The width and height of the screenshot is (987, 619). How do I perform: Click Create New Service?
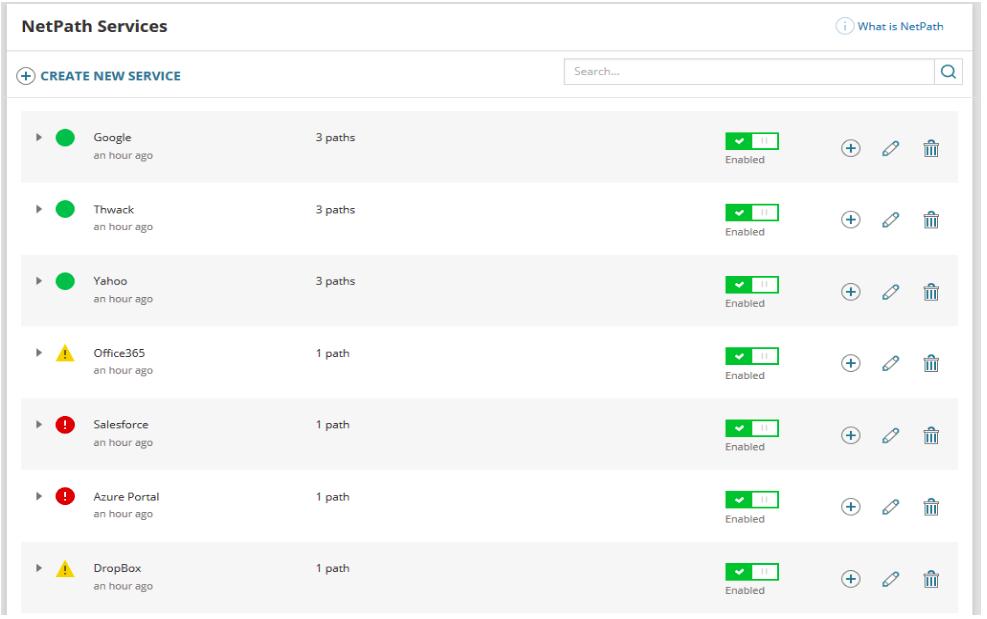pyautogui.click(x=99, y=76)
